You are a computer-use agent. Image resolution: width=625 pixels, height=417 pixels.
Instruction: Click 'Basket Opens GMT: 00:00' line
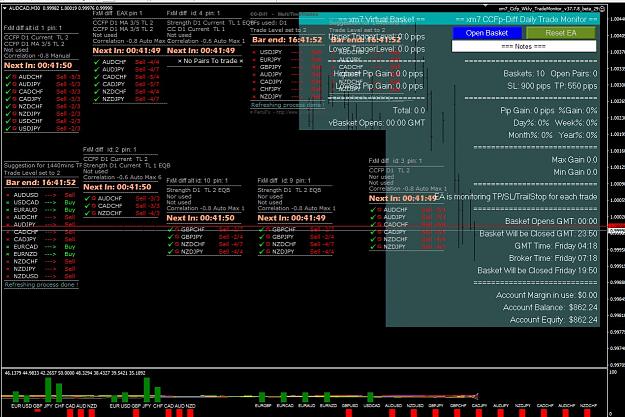551,221
